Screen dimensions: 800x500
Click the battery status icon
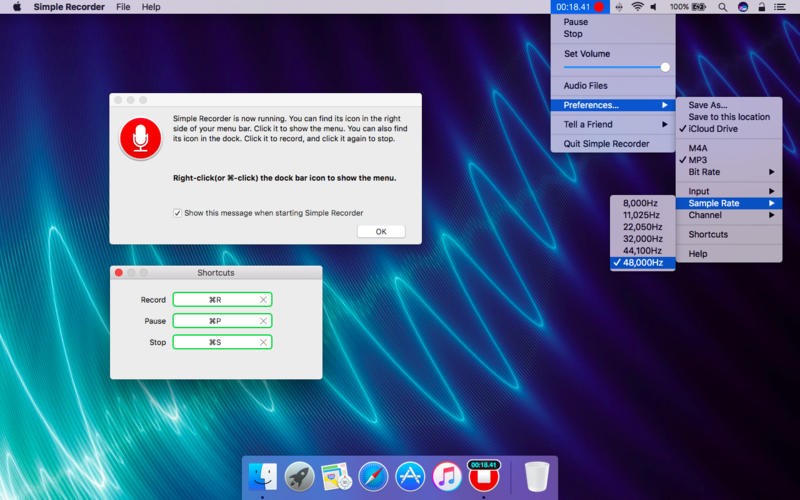click(698, 7)
